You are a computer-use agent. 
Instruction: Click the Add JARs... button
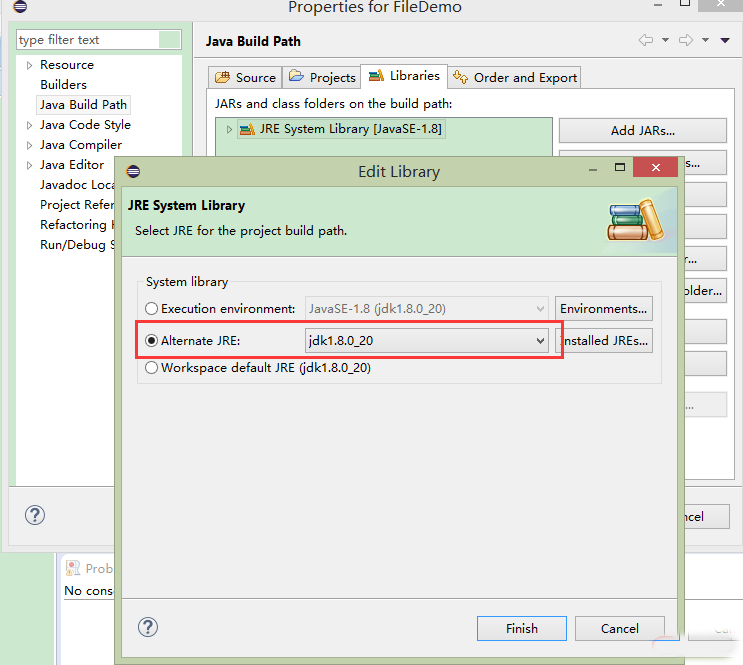coord(643,130)
